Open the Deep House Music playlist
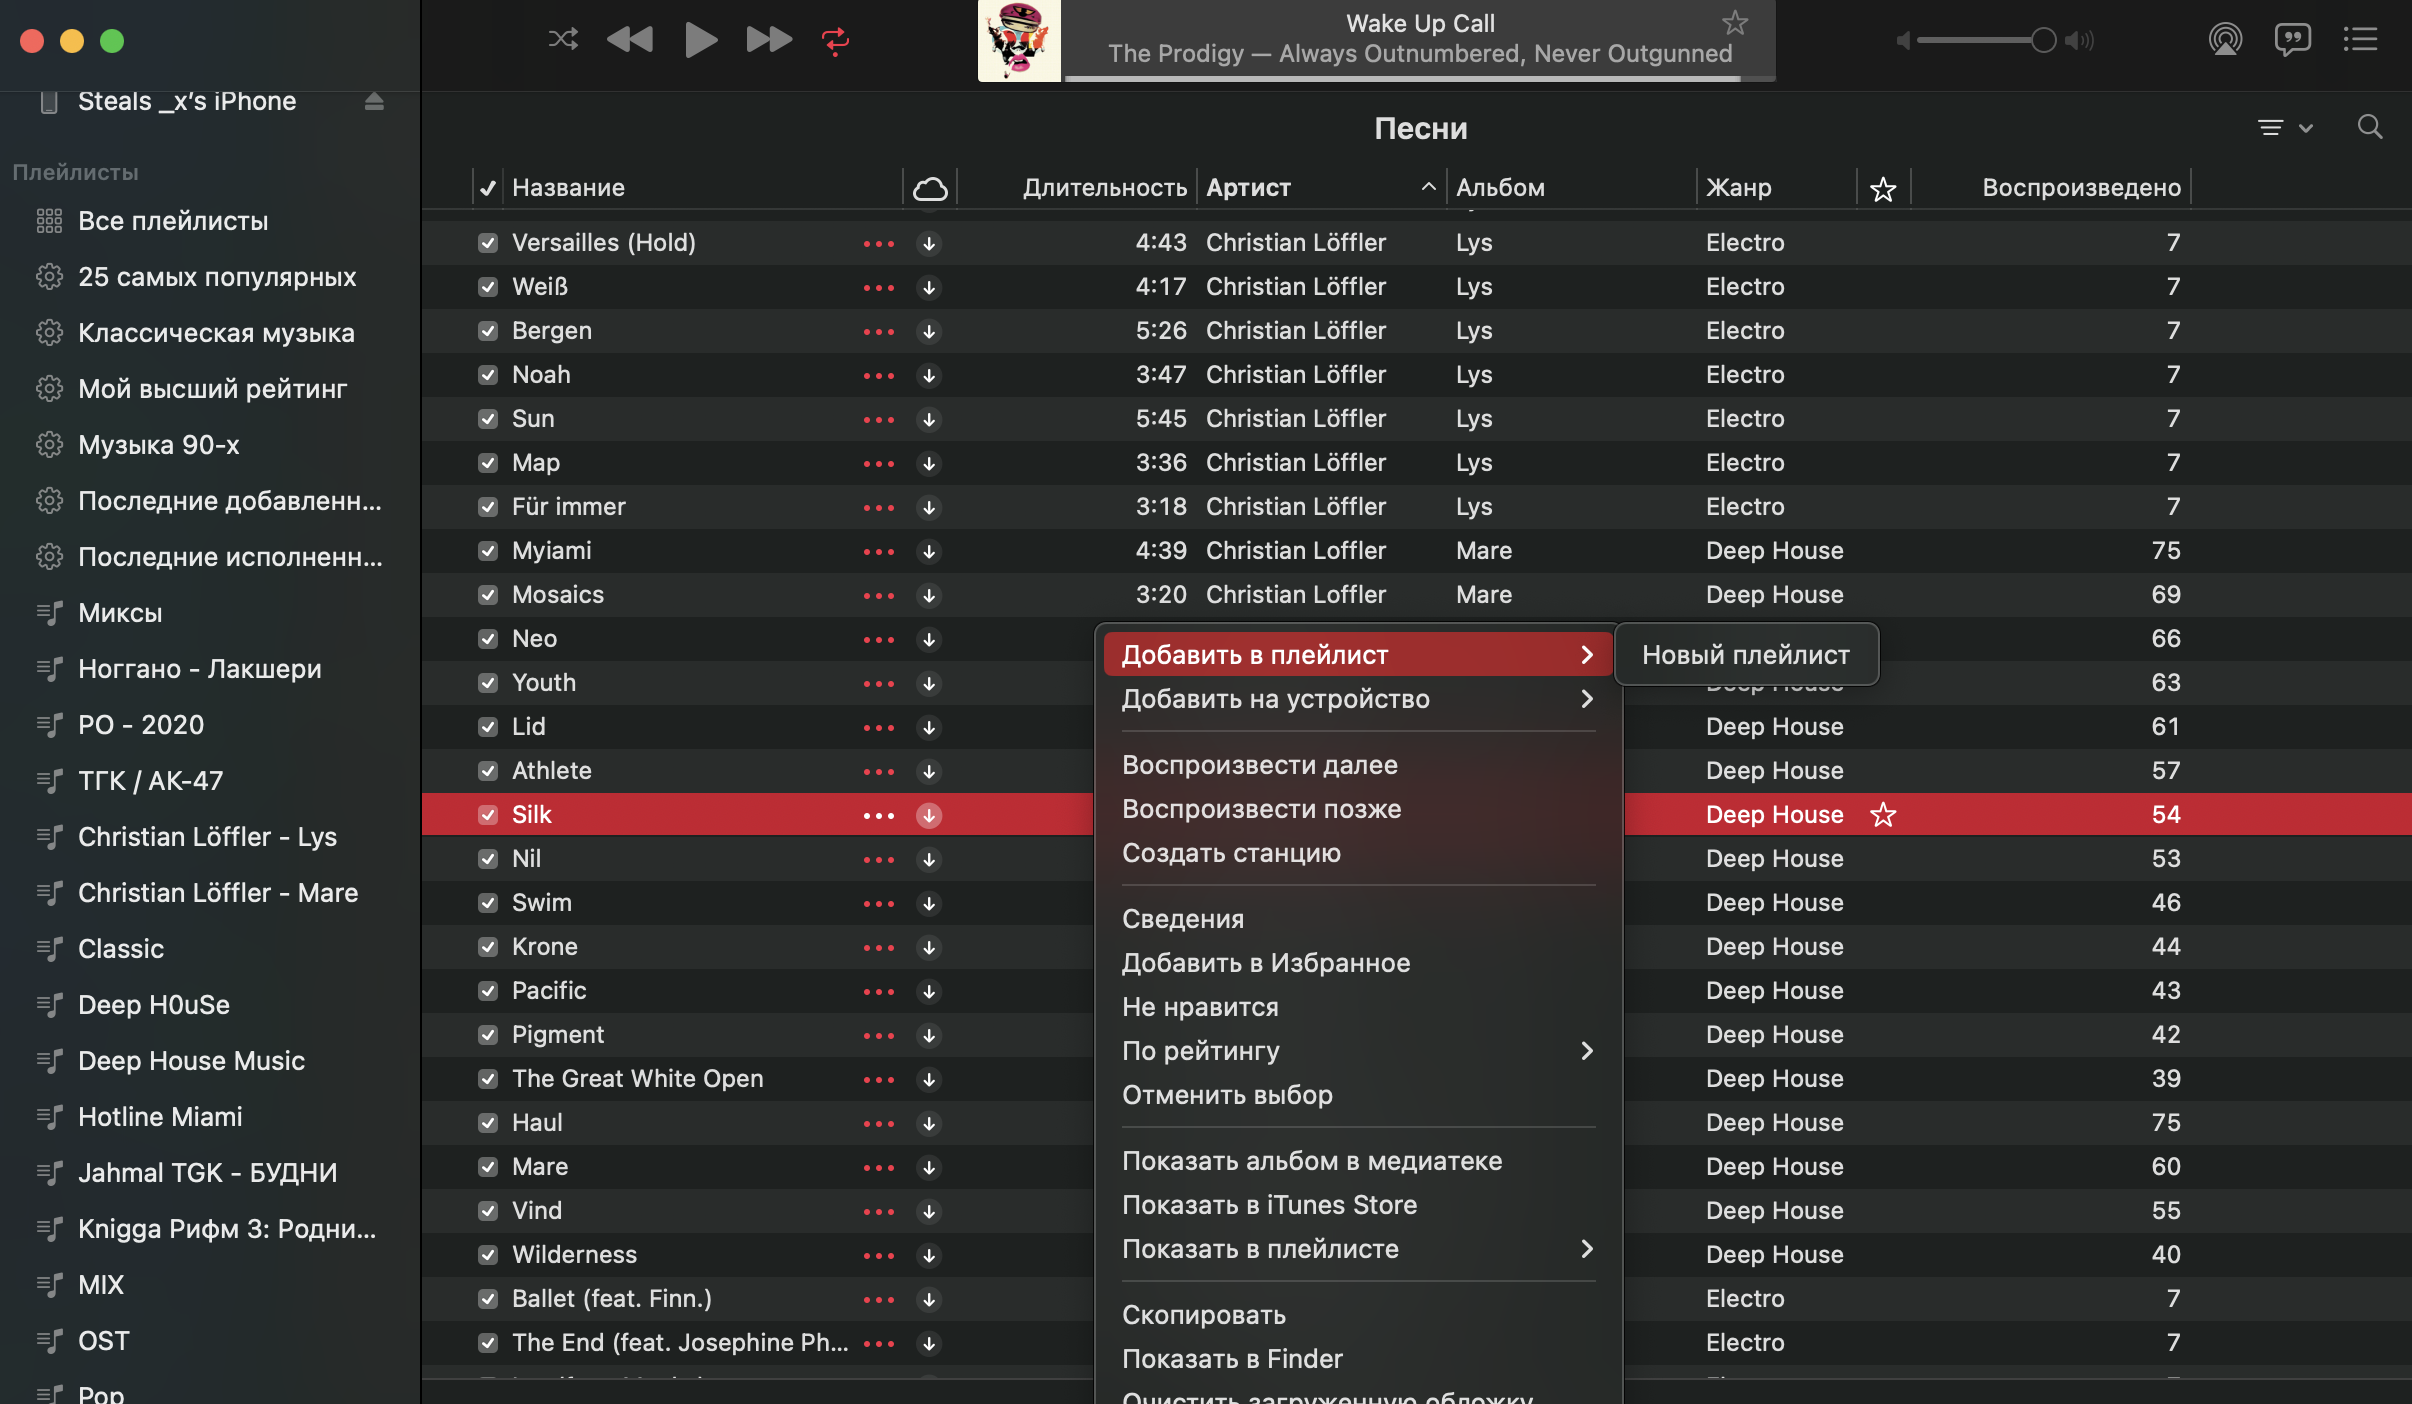 coord(191,1061)
